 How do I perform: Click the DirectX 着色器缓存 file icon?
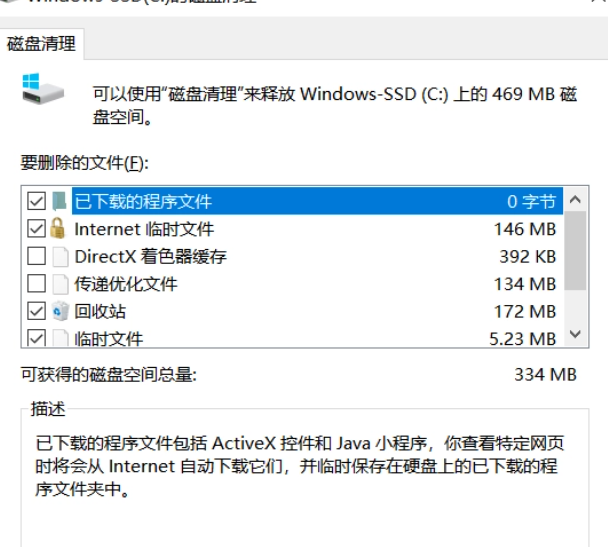click(59, 256)
